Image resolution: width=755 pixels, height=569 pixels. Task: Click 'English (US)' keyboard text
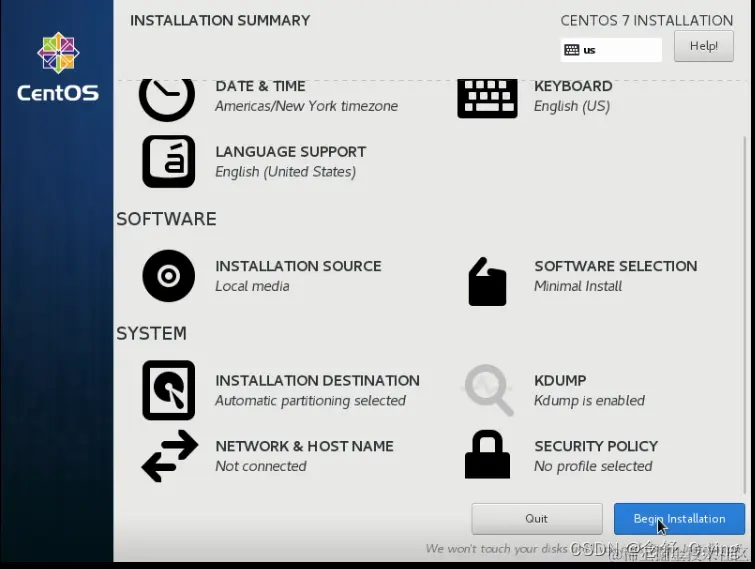pos(572,106)
